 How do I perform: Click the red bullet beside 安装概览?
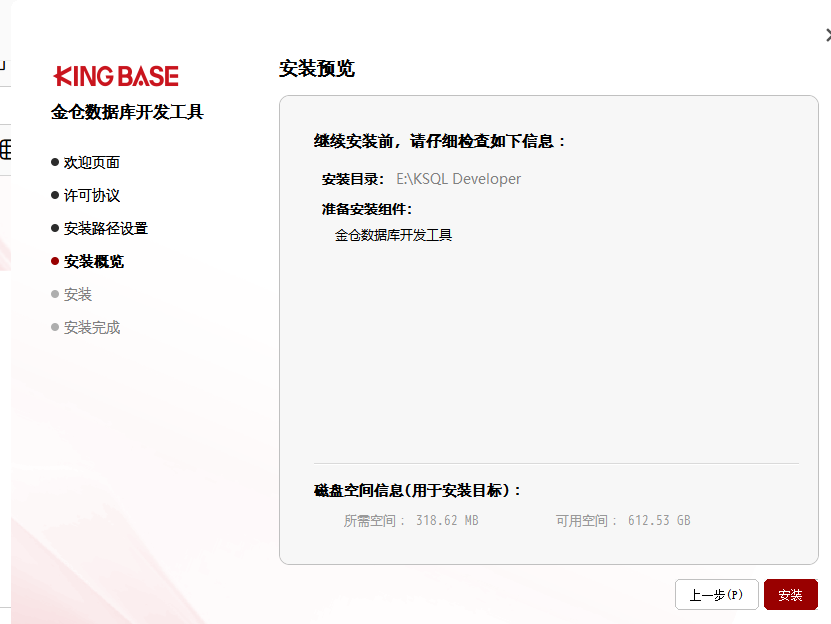click(x=55, y=261)
